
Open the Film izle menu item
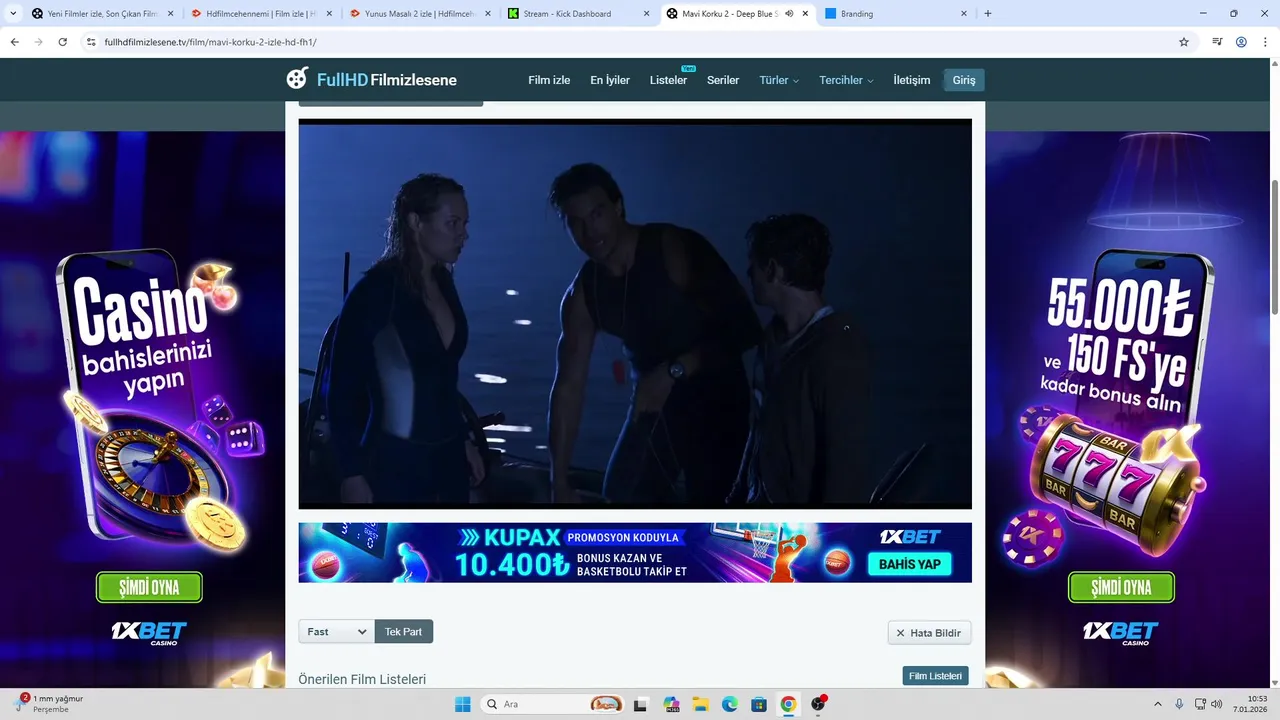click(549, 80)
